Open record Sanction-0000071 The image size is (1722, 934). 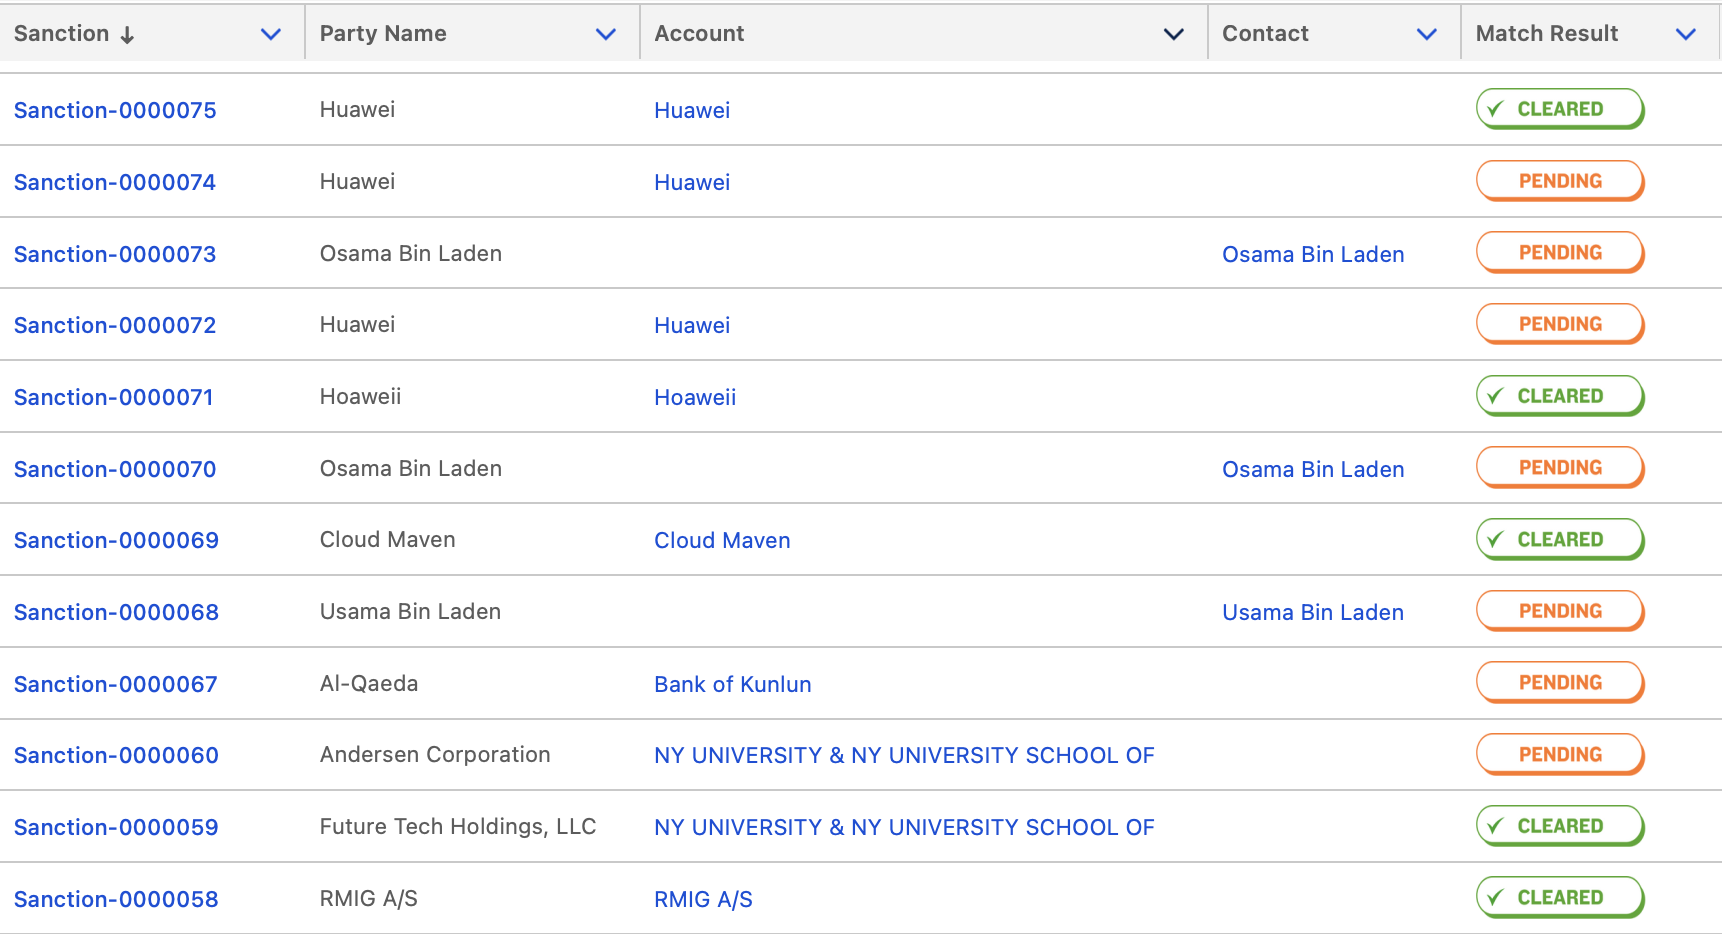(114, 397)
